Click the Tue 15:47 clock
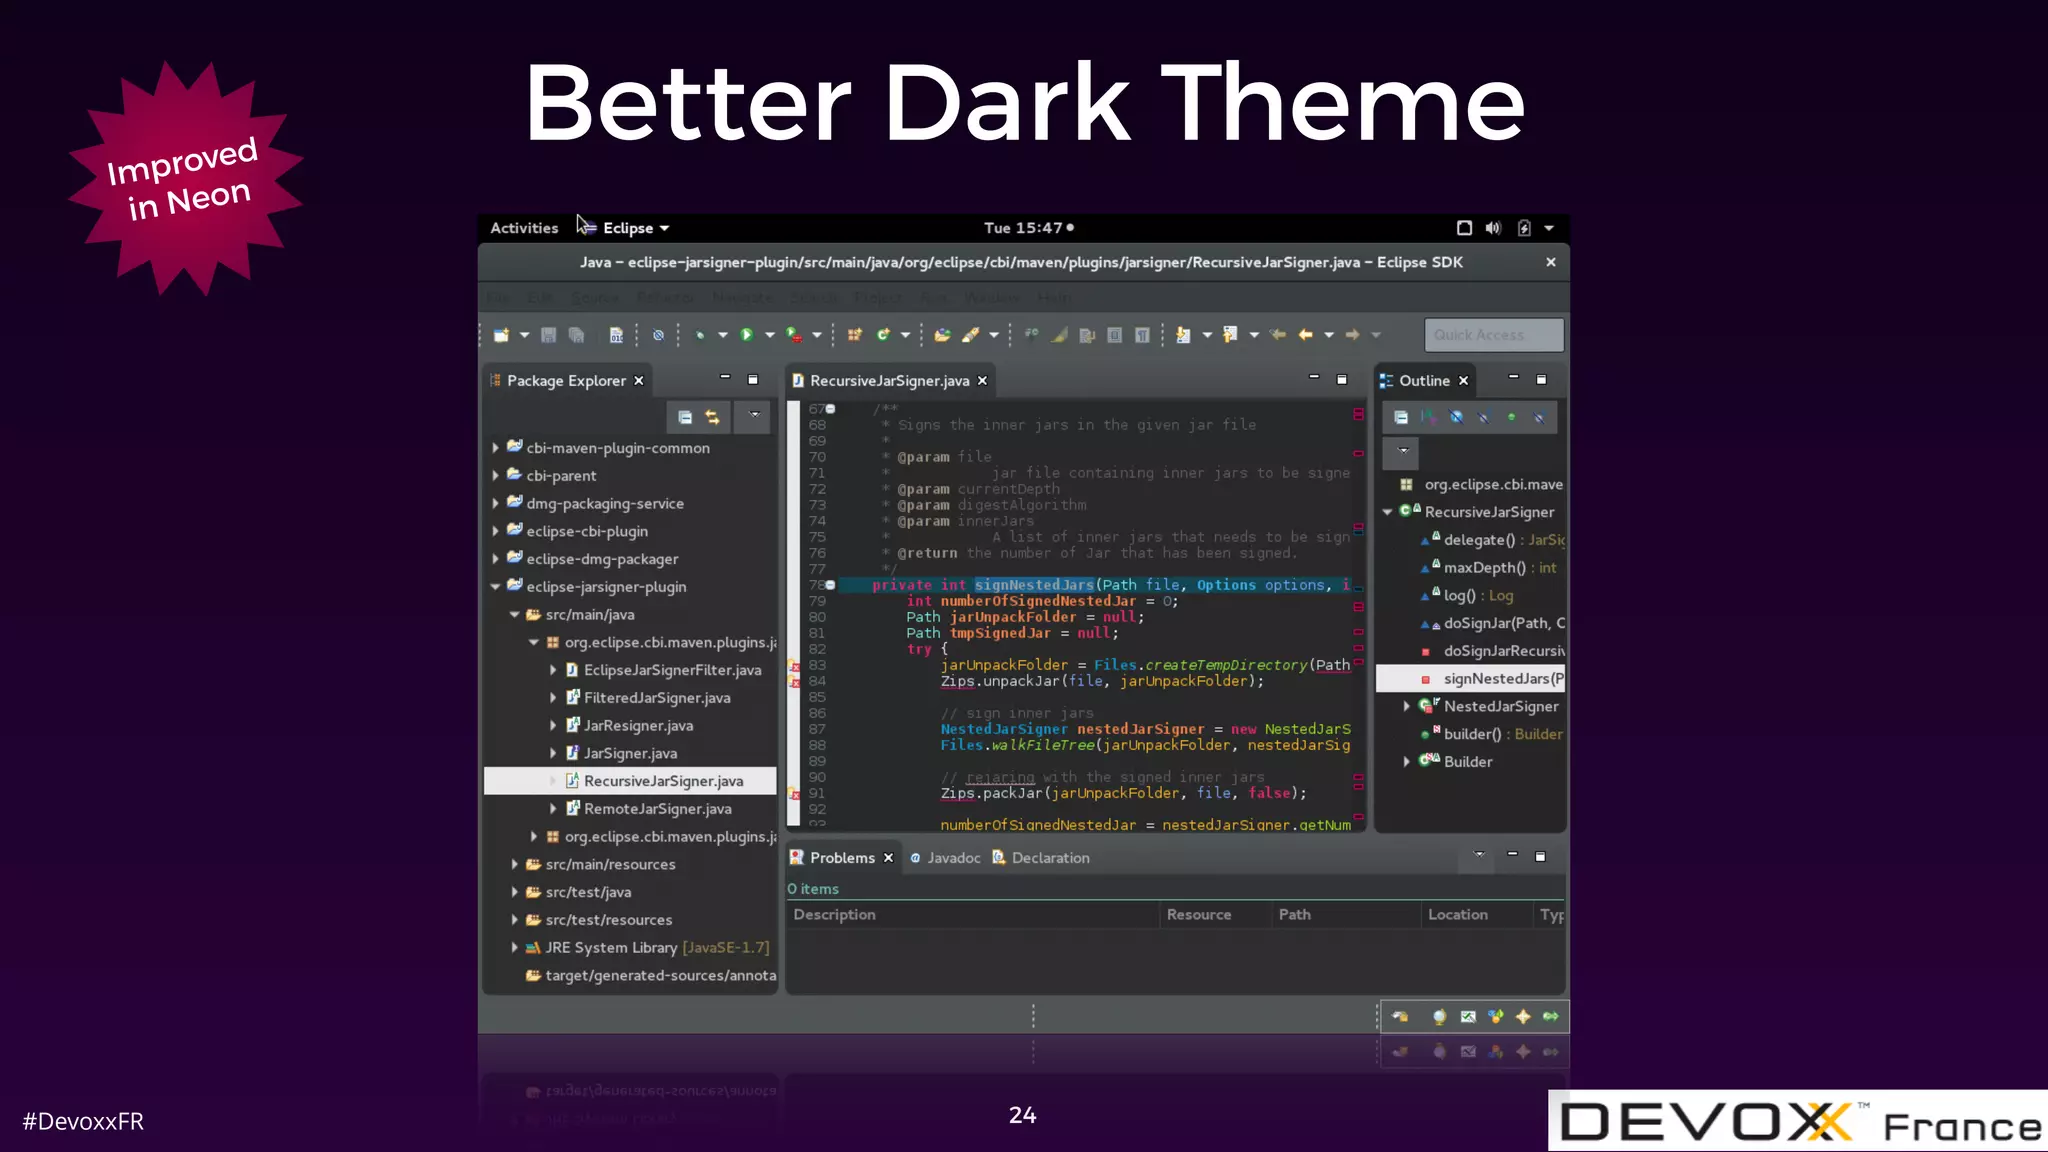The image size is (2048, 1152). click(1023, 228)
